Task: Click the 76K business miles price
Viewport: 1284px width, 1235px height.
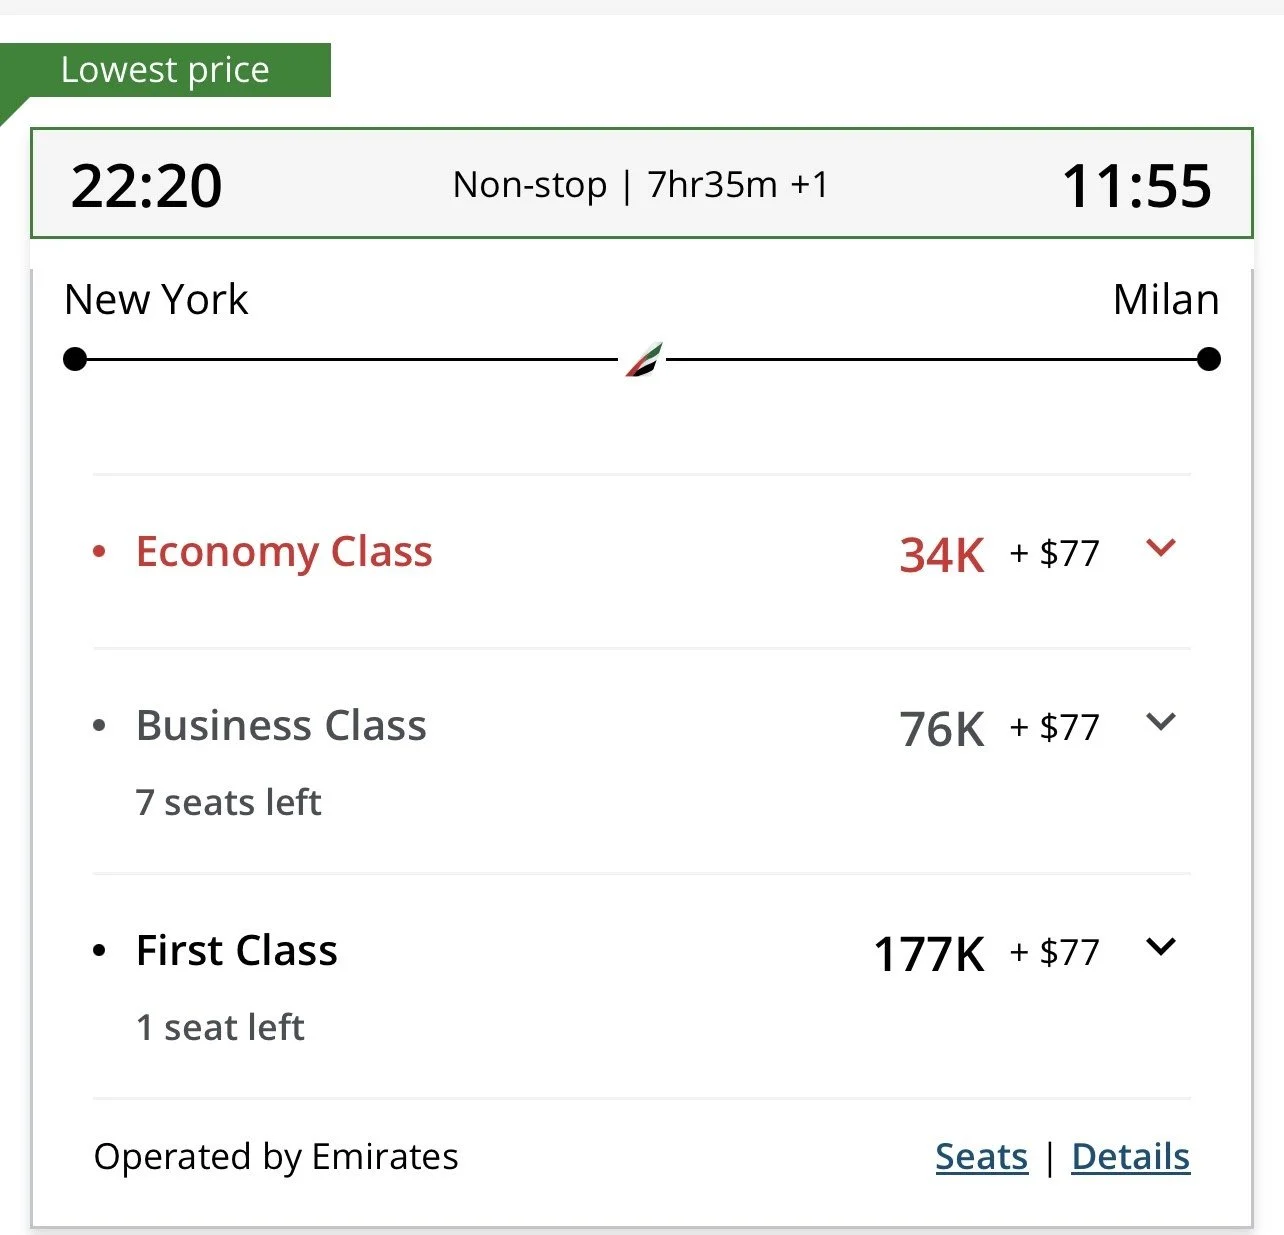Action: (941, 729)
